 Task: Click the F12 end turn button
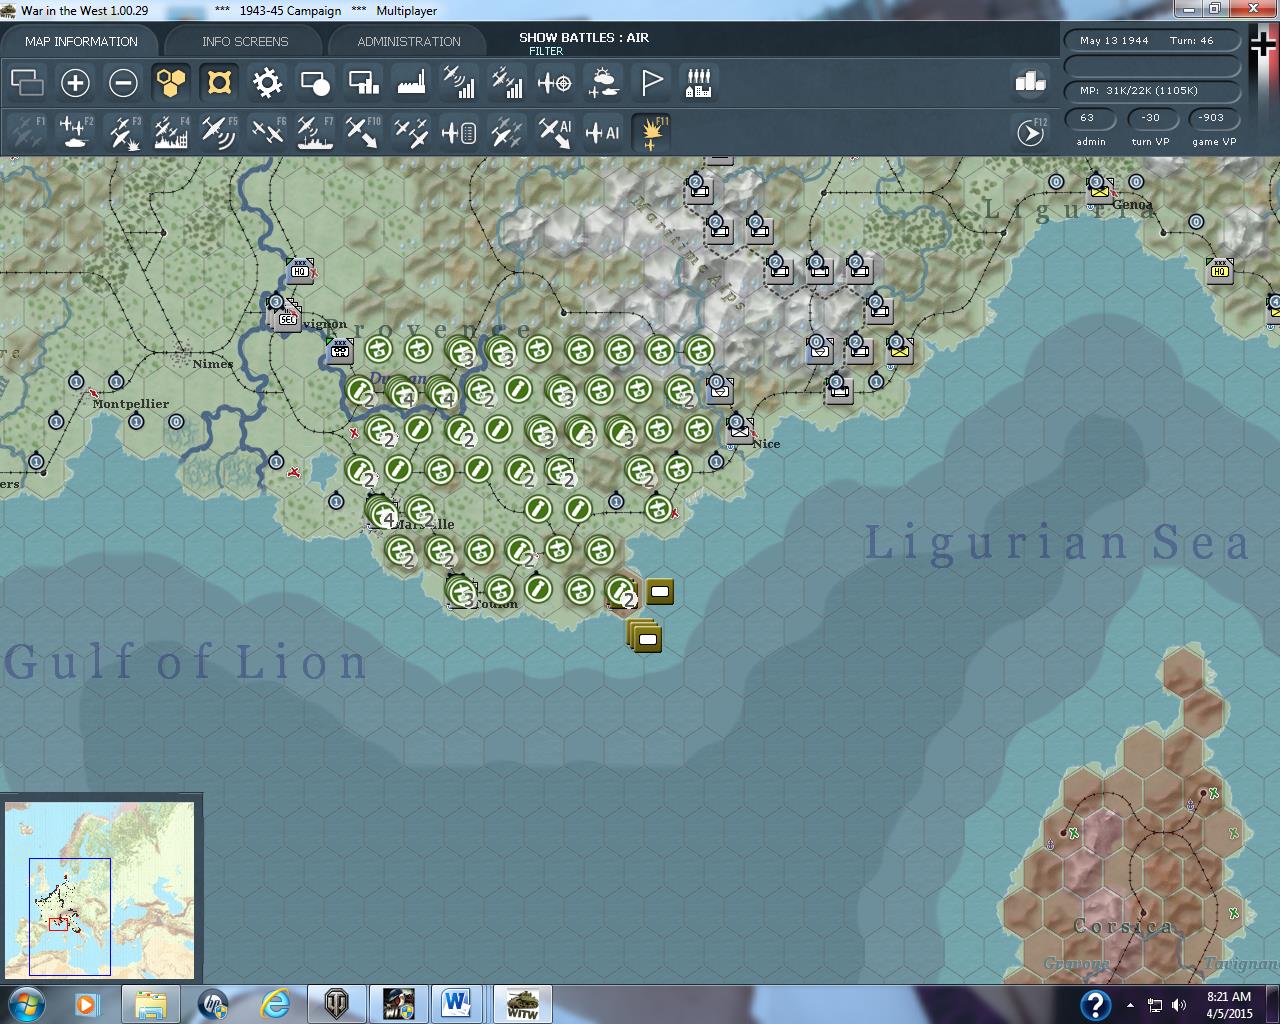1031,132
